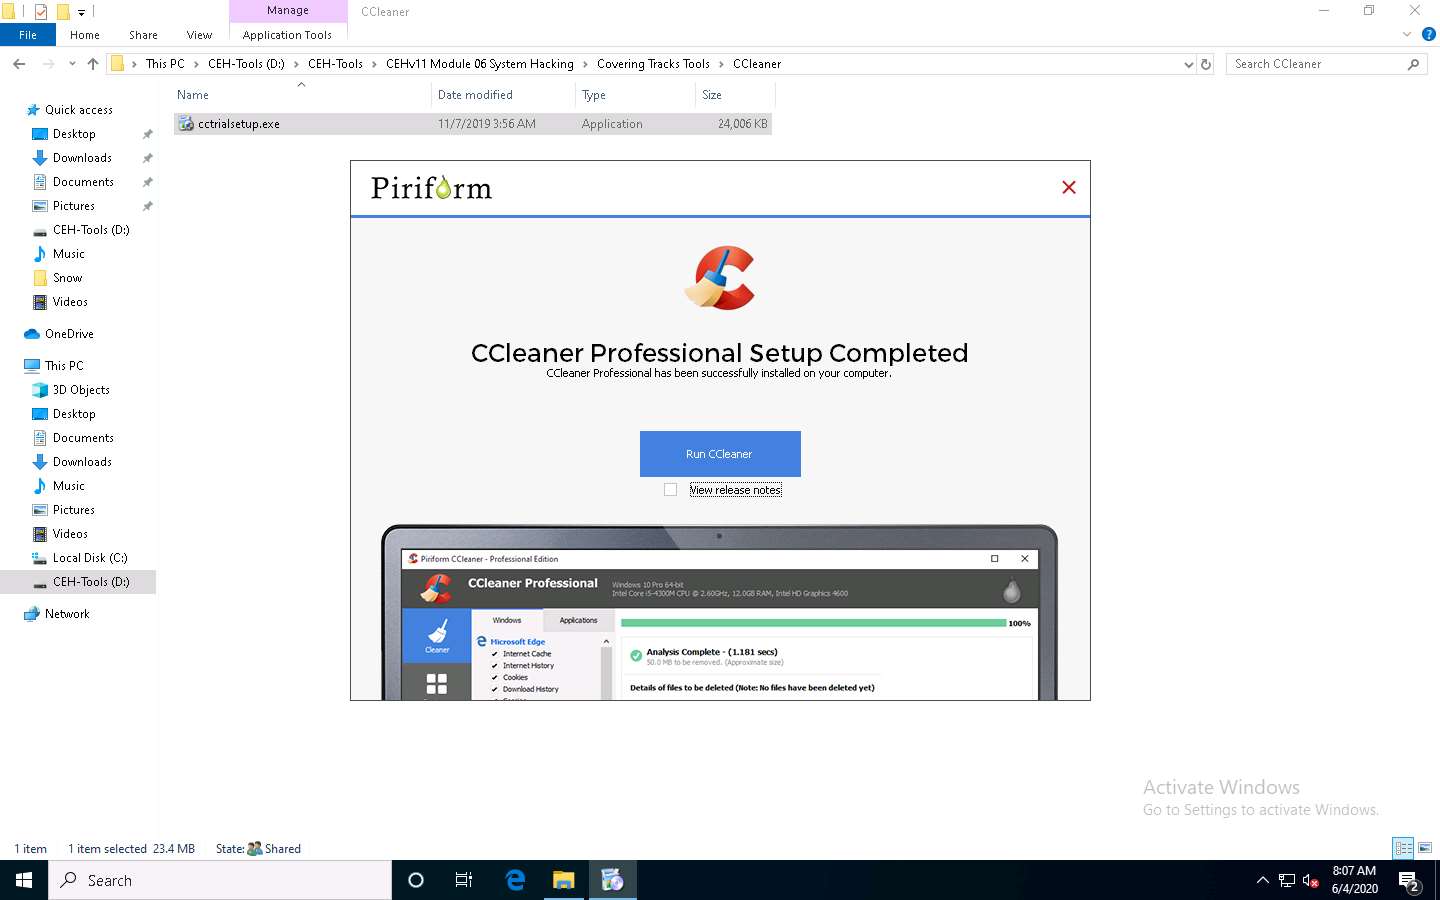Screen dimensions: 1440x900
Task: Expand the chevron after This PC in breadcrumb
Action: point(196,64)
